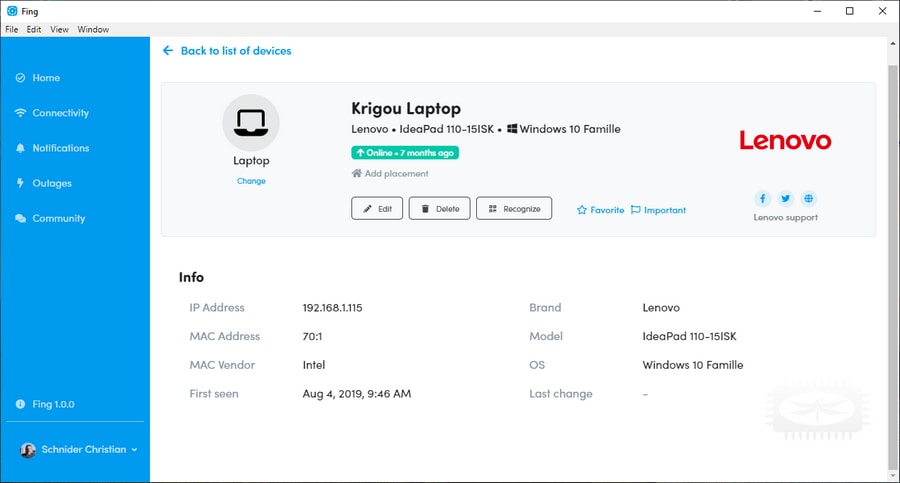Go to Notifications section label
This screenshot has width=900, height=483.
pyautogui.click(x=61, y=148)
